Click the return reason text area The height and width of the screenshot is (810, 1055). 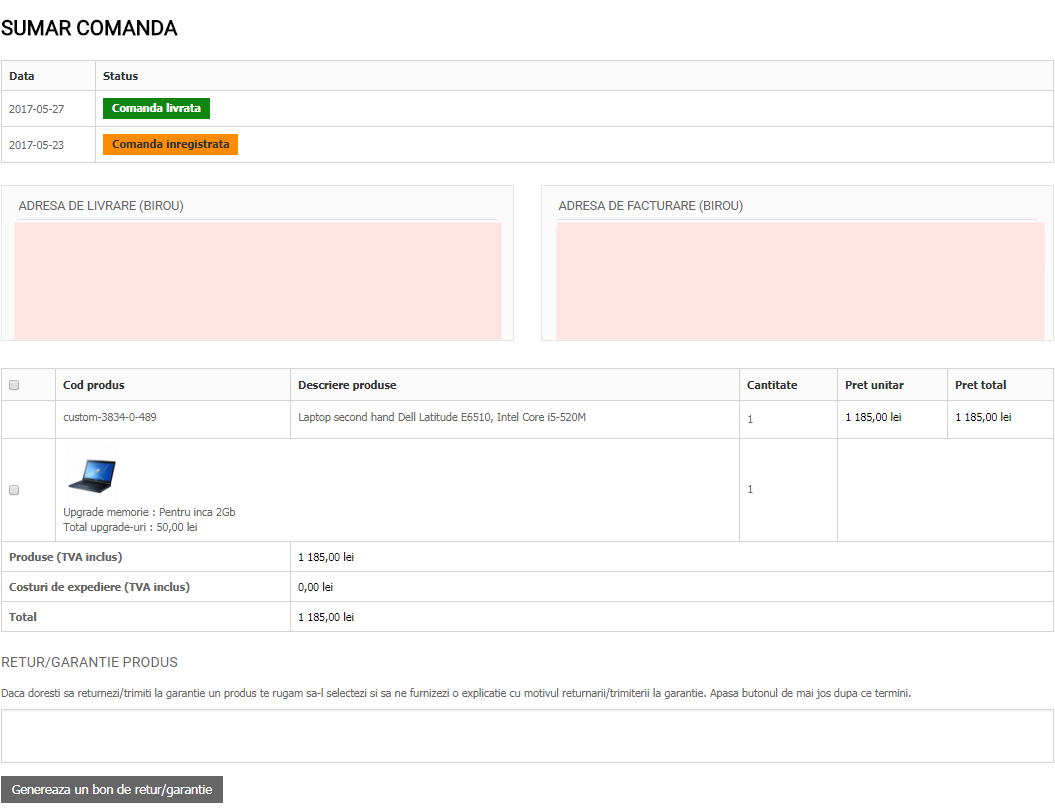527,736
